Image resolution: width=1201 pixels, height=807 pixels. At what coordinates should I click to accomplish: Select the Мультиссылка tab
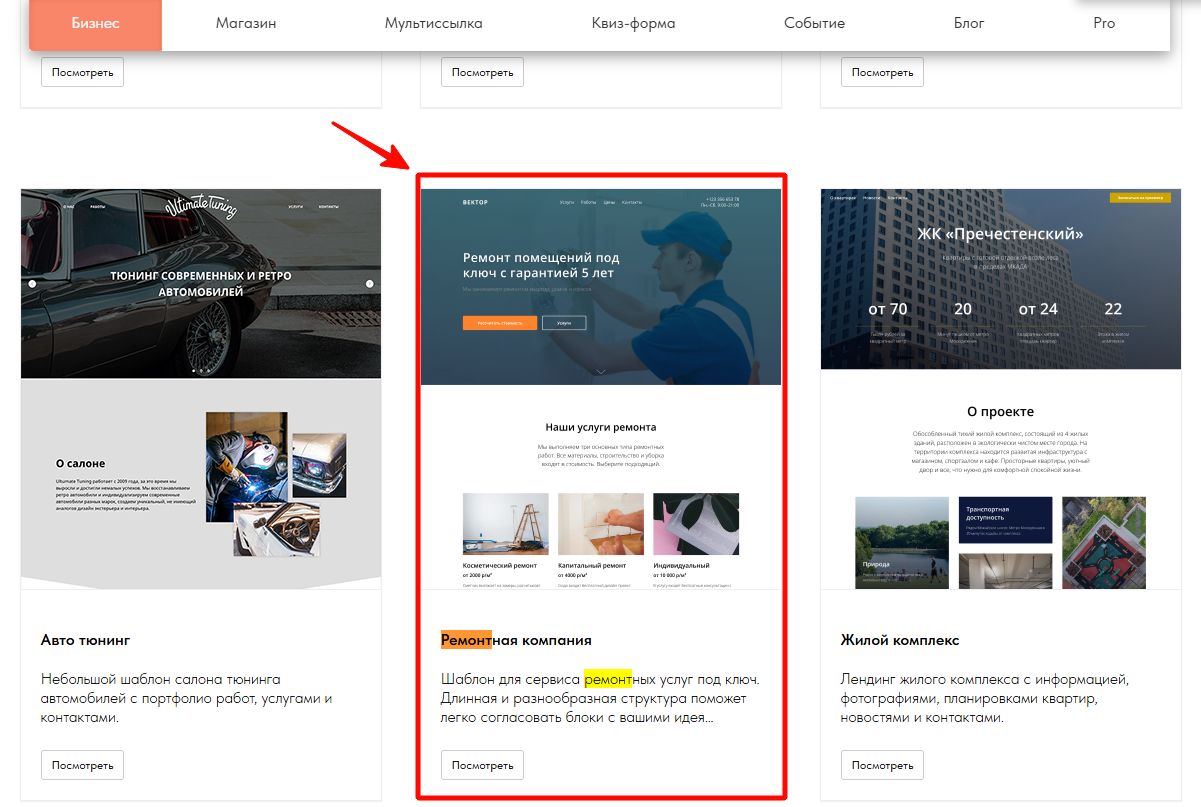pyautogui.click(x=433, y=23)
